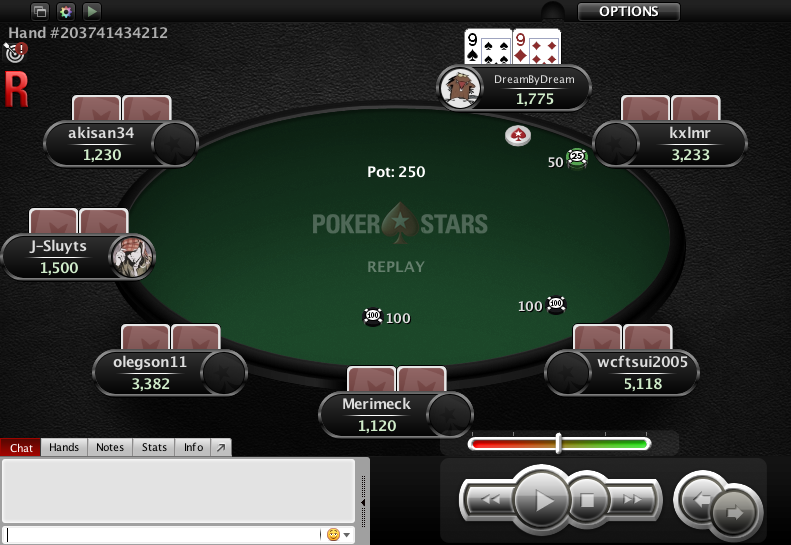Stop the replay with stop button
791x545 pixels.
(x=587, y=500)
